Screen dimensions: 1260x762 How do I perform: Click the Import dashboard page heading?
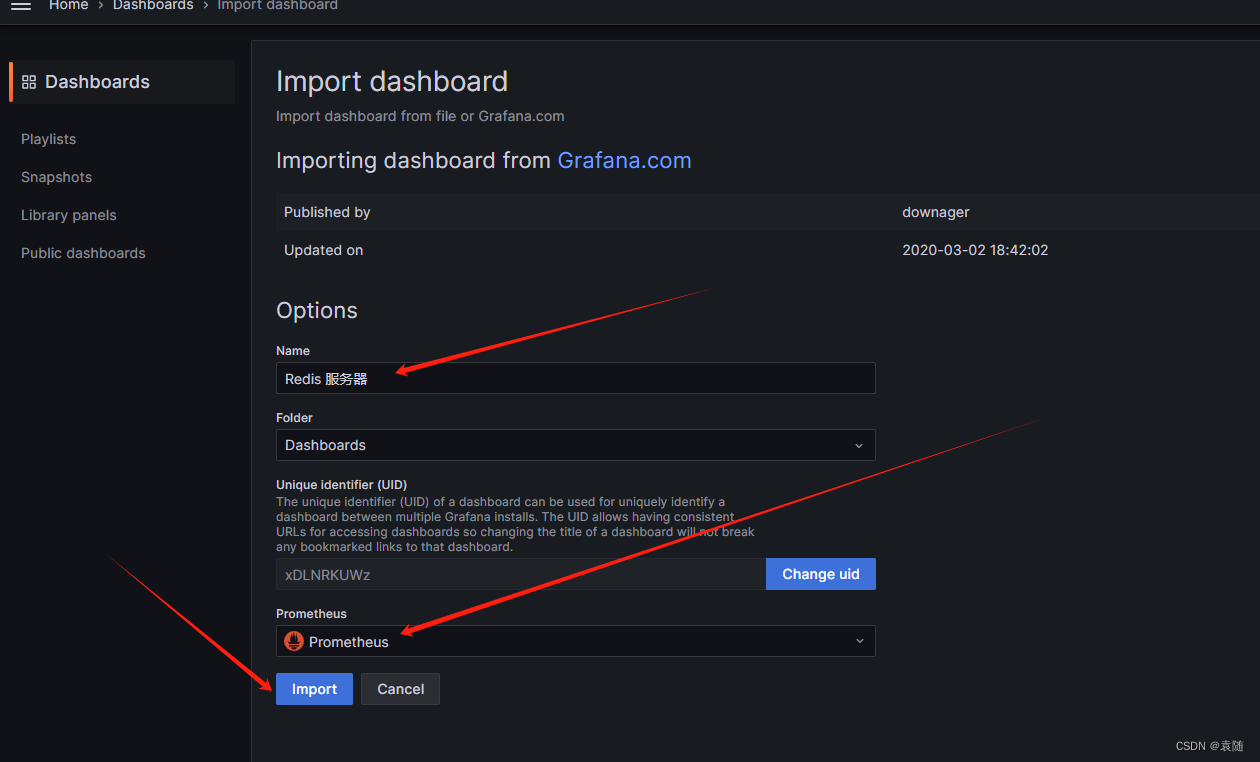point(392,81)
